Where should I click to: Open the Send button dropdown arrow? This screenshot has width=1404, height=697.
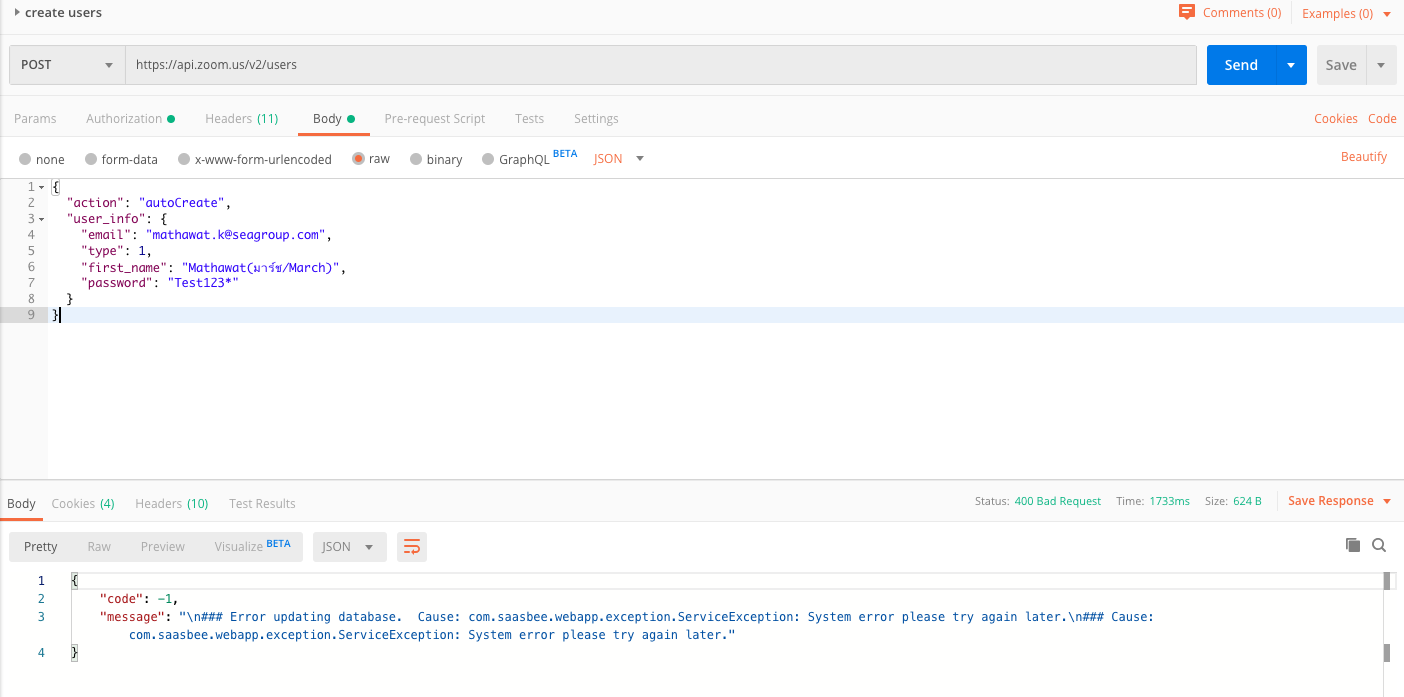(1290, 65)
